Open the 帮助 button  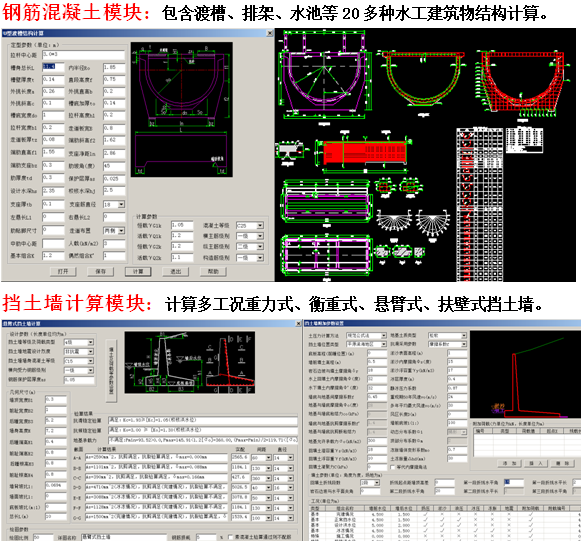pos(213,272)
